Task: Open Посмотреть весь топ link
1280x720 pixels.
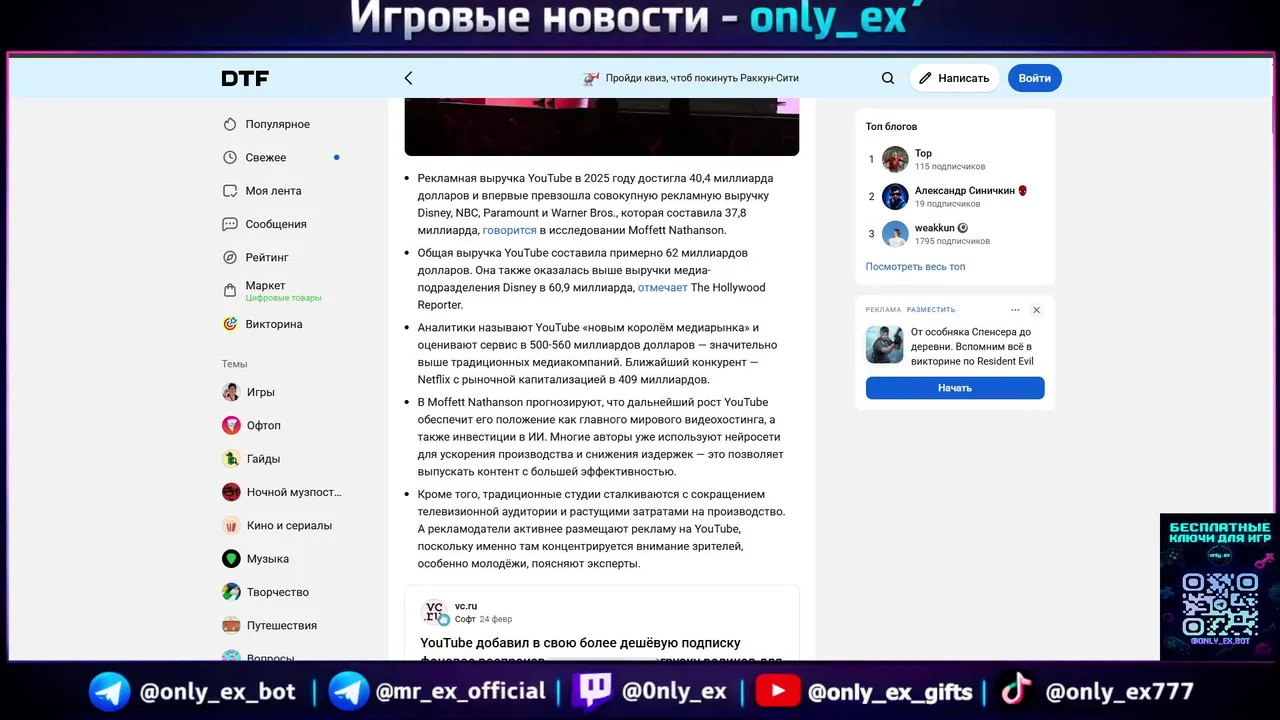Action: 915,267
